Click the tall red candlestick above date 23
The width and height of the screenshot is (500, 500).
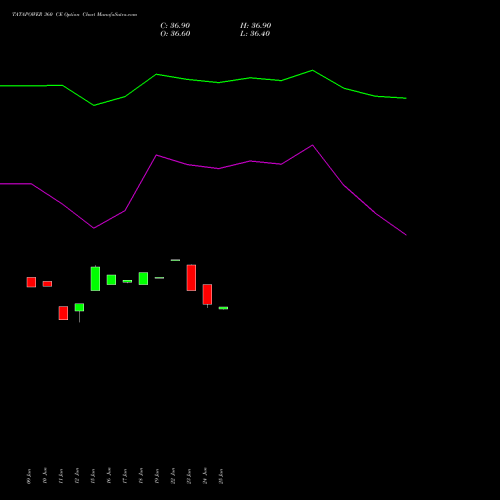pyautogui.click(x=191, y=278)
